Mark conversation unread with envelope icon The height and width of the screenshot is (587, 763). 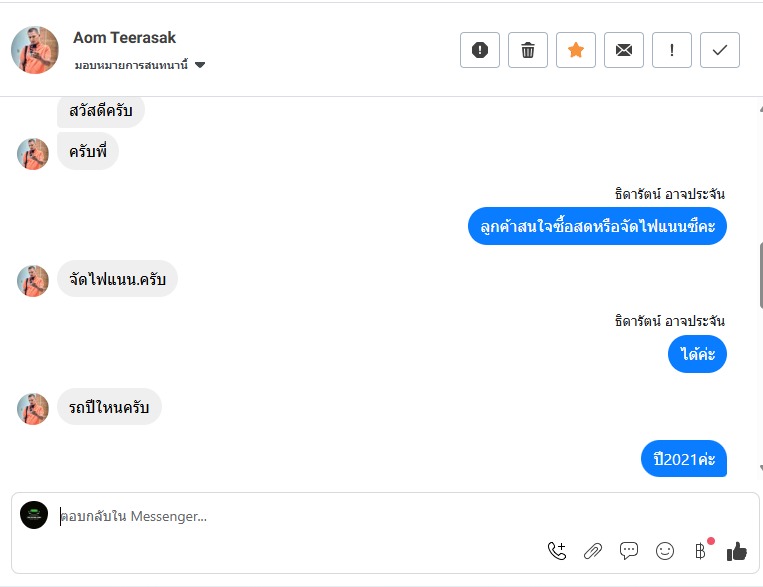624,50
